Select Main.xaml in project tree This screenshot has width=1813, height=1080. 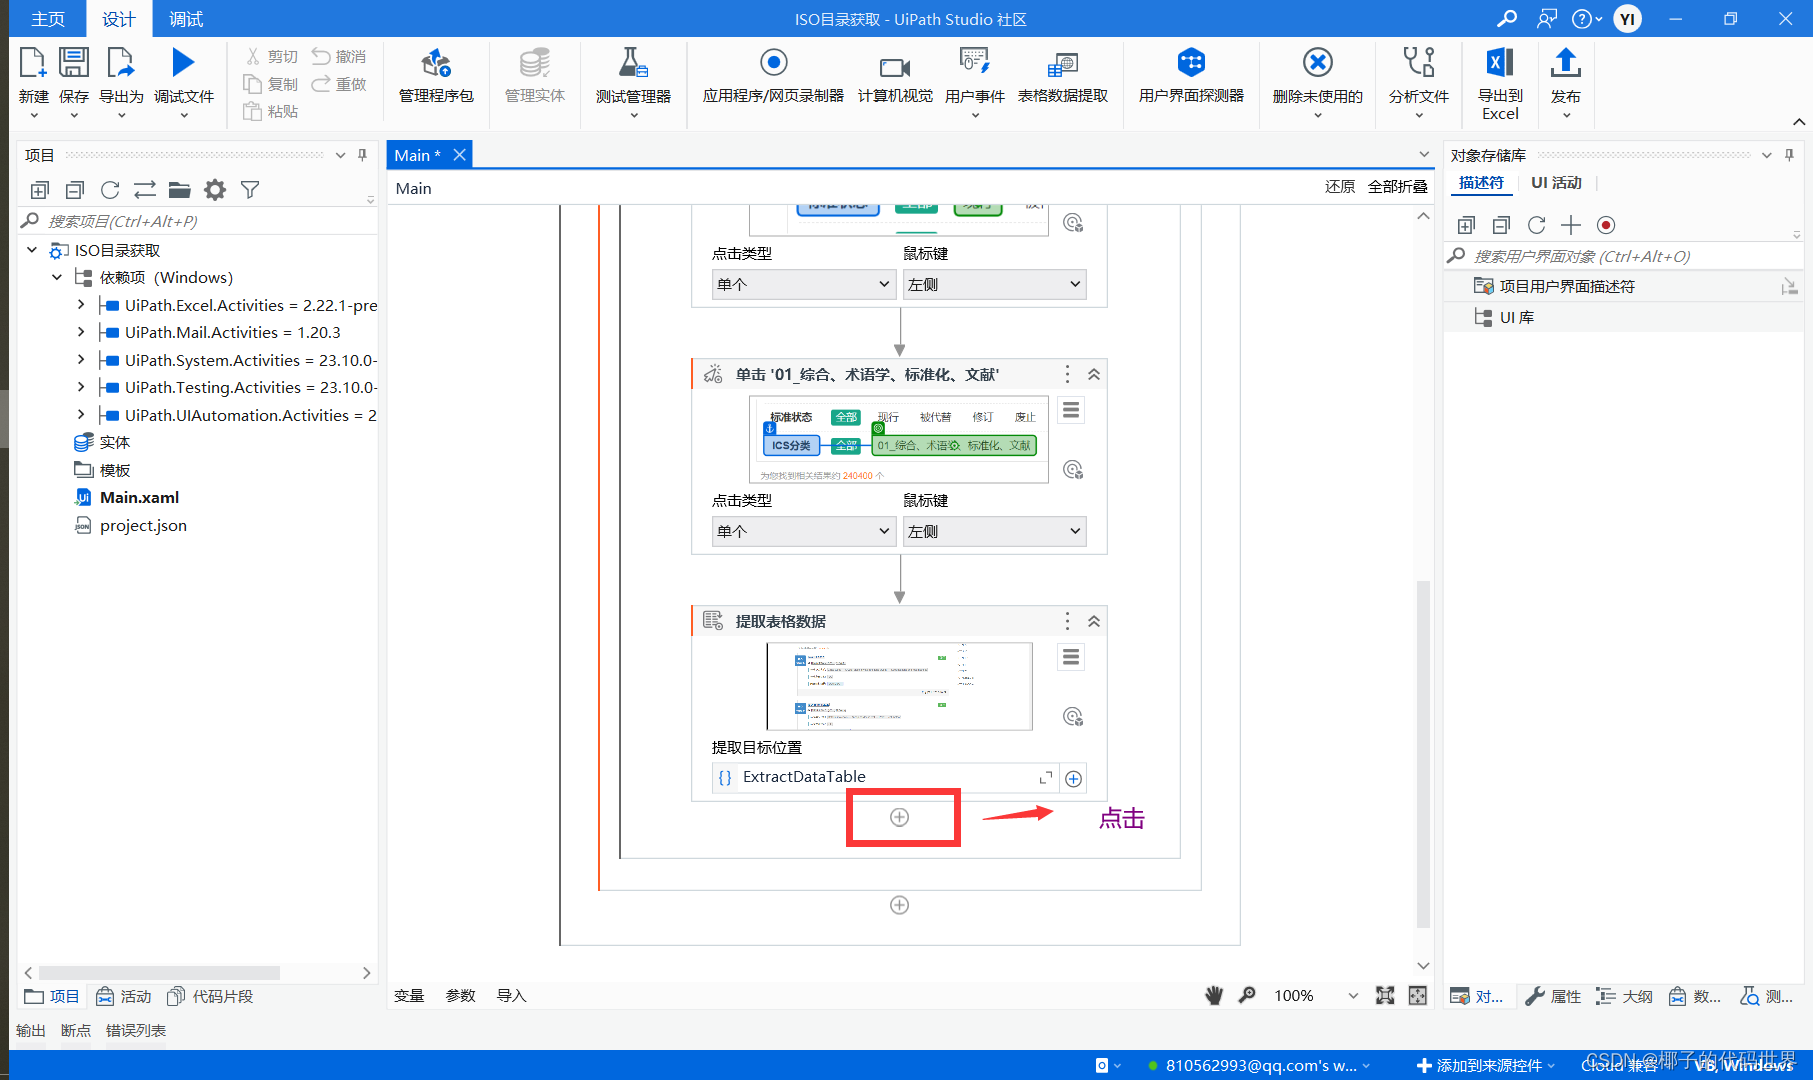[x=139, y=498]
